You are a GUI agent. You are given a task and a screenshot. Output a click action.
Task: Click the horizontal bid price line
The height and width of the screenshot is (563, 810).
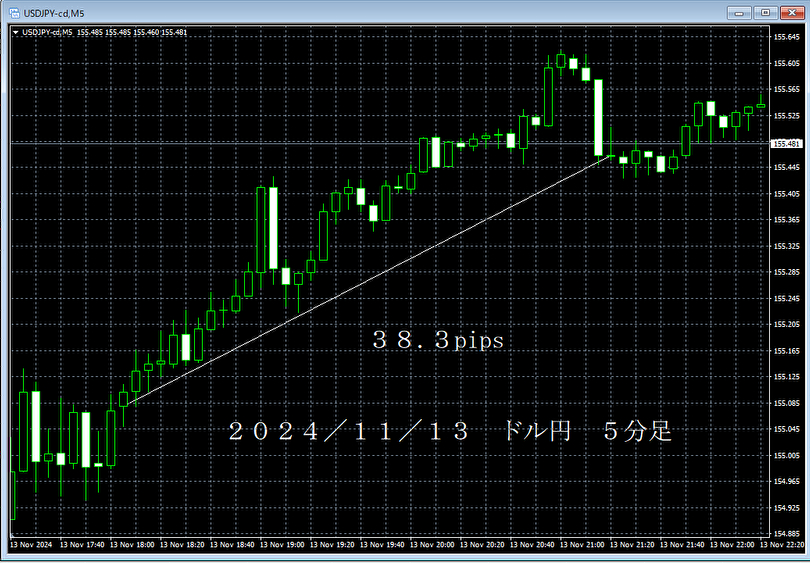point(390,143)
